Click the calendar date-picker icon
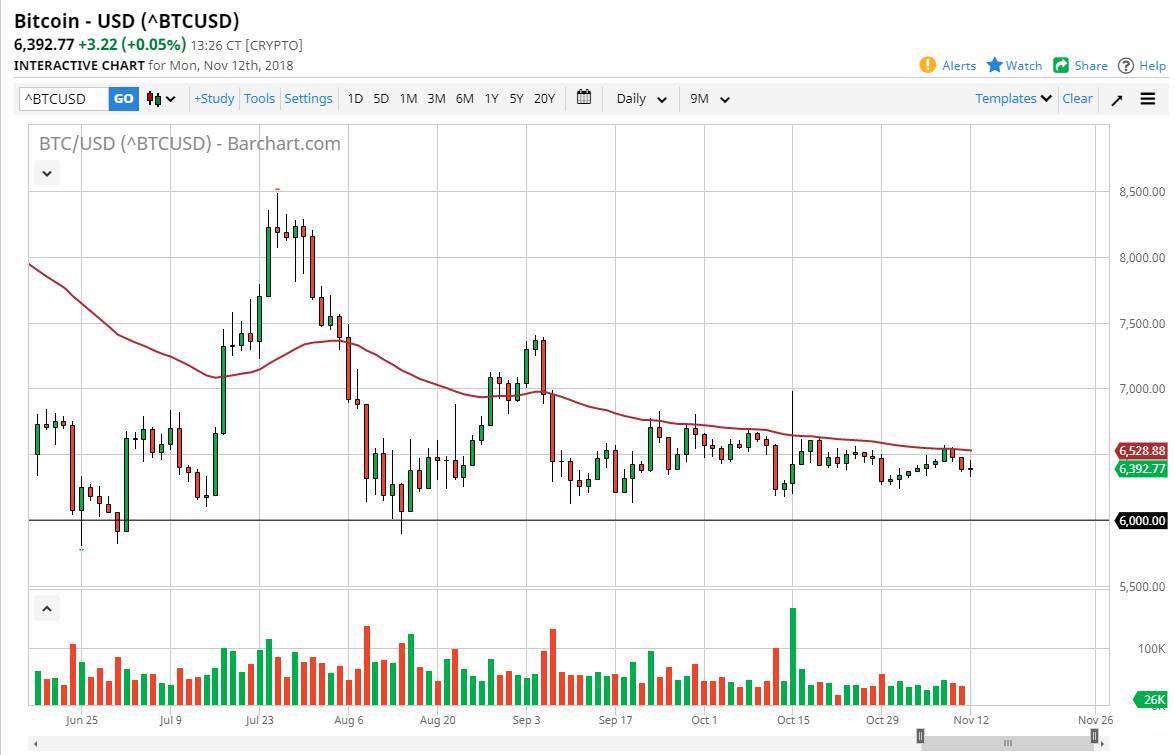1175x755 pixels. (x=583, y=98)
